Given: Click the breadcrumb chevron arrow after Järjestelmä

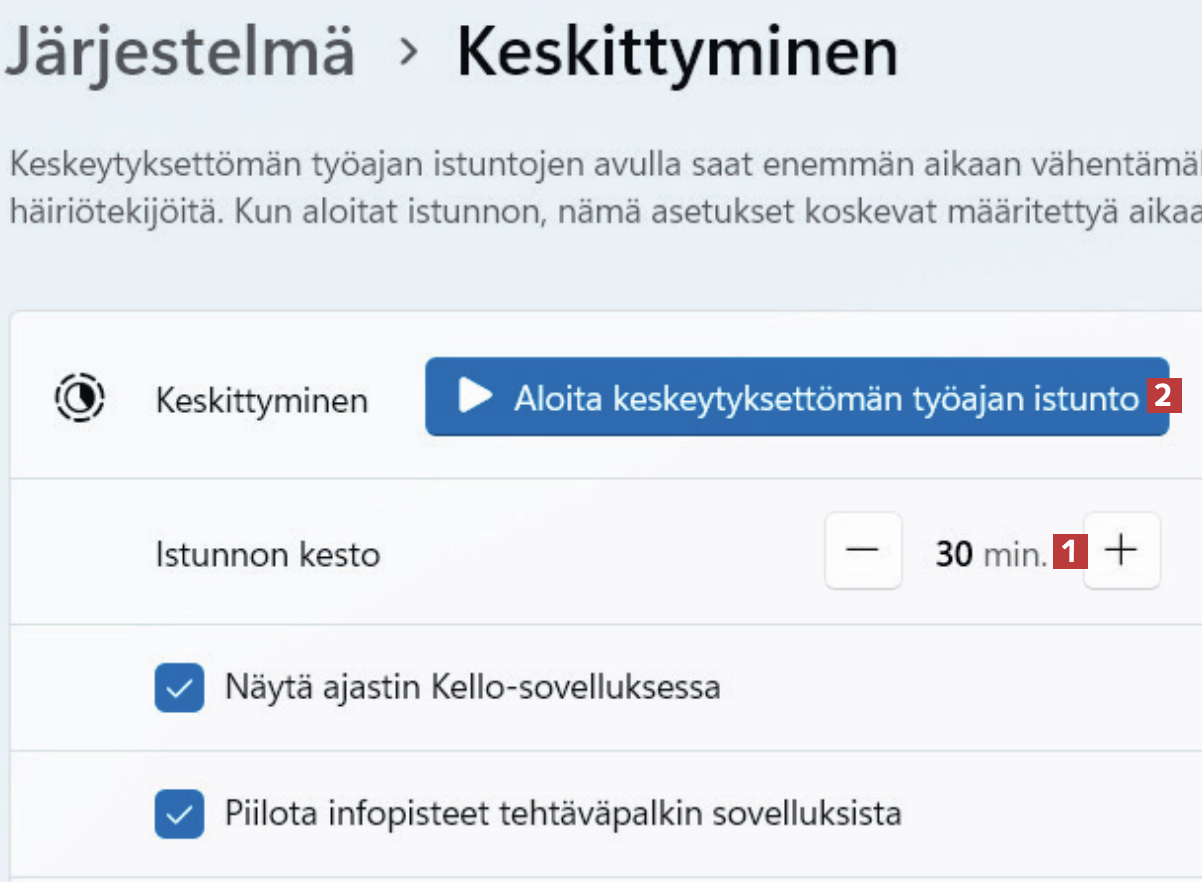Looking at the screenshot, I should 406,53.
